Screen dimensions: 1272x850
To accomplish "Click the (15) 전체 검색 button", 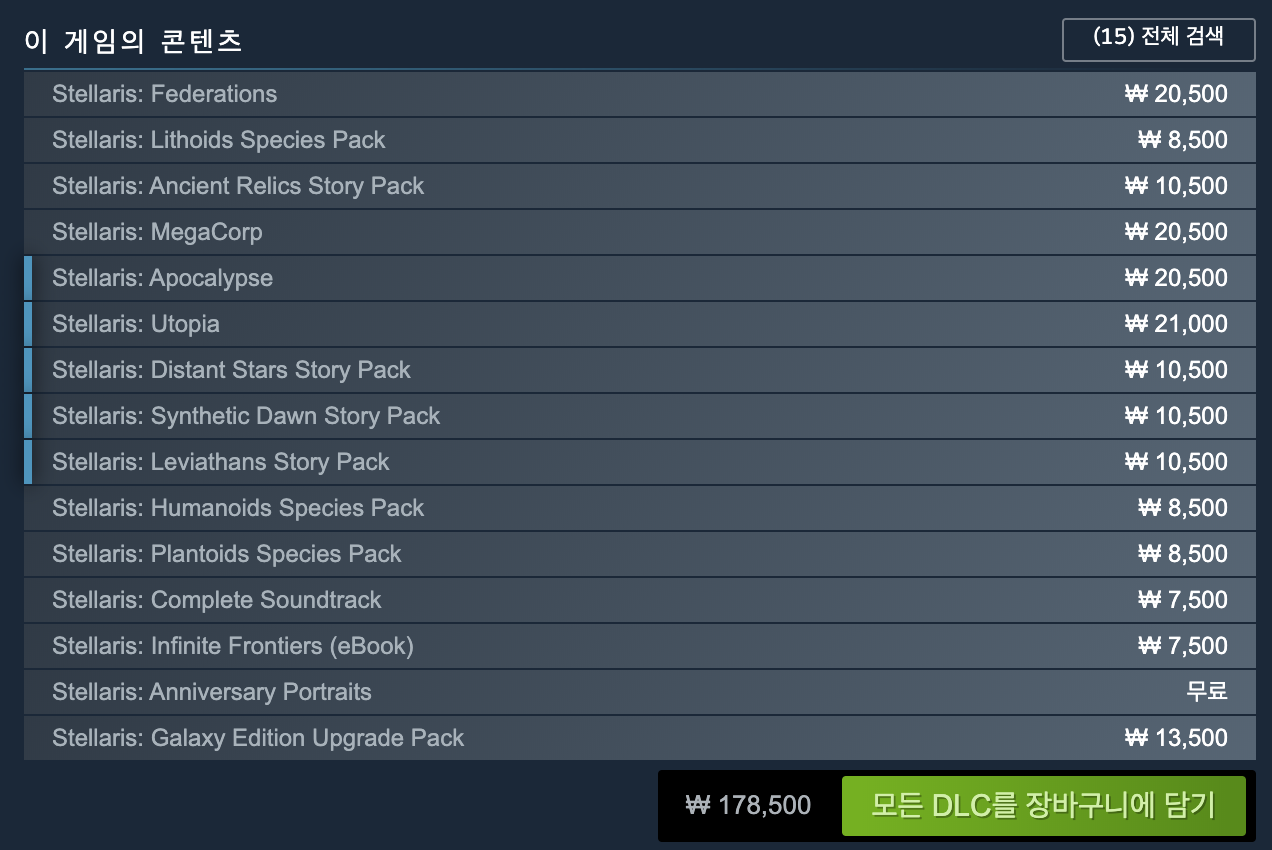I will (1158, 40).
